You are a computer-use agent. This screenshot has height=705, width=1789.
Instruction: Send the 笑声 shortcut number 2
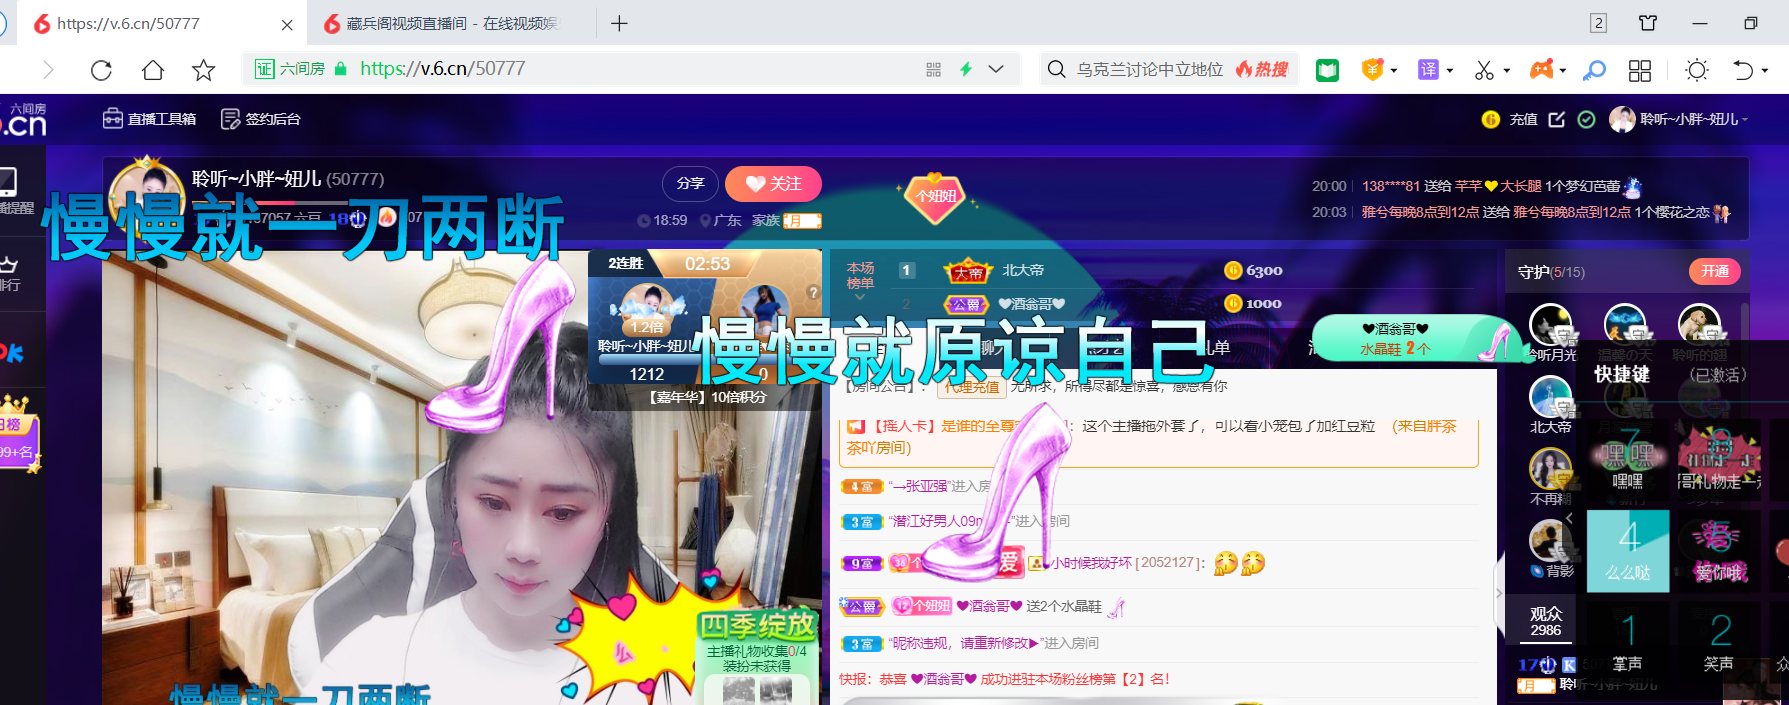1719,640
